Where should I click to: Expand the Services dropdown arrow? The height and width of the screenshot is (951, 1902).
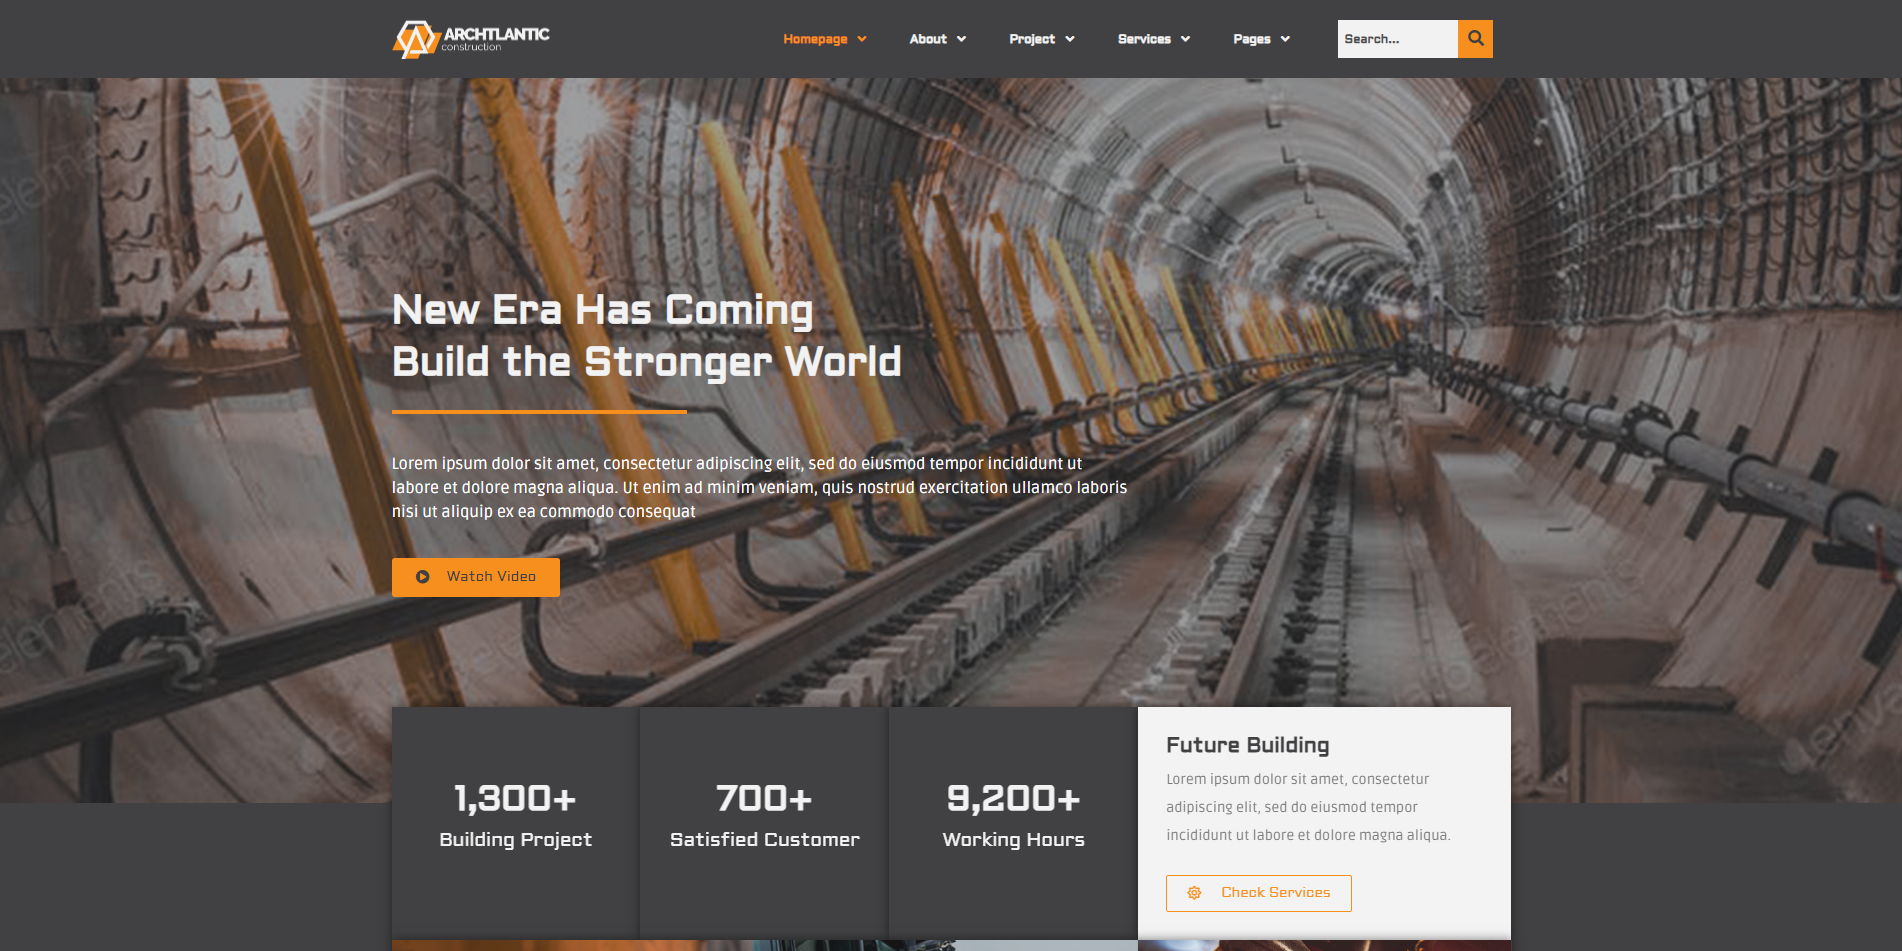tap(1186, 39)
